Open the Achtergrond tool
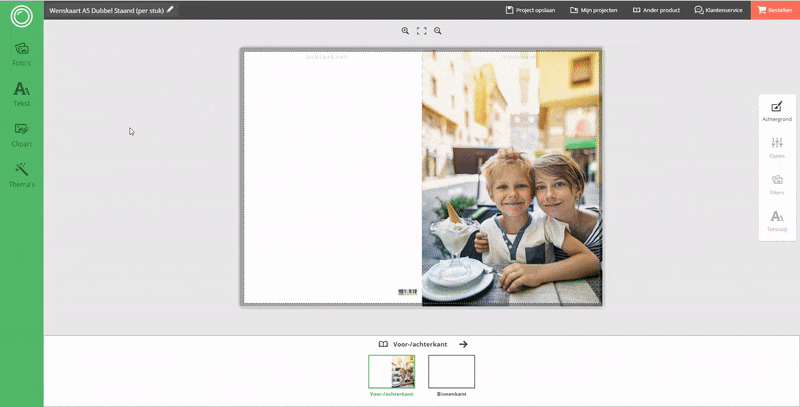 click(776, 111)
